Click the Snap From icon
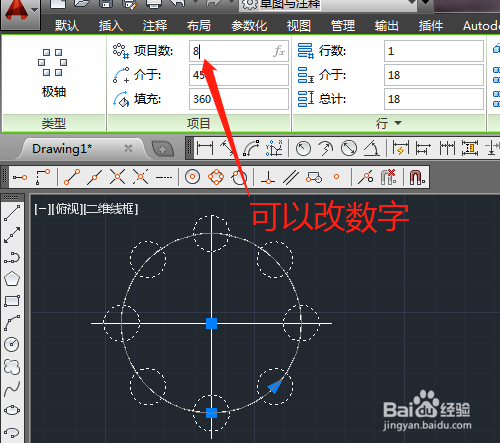Screen dimensions: 500x443 pos(43,177)
